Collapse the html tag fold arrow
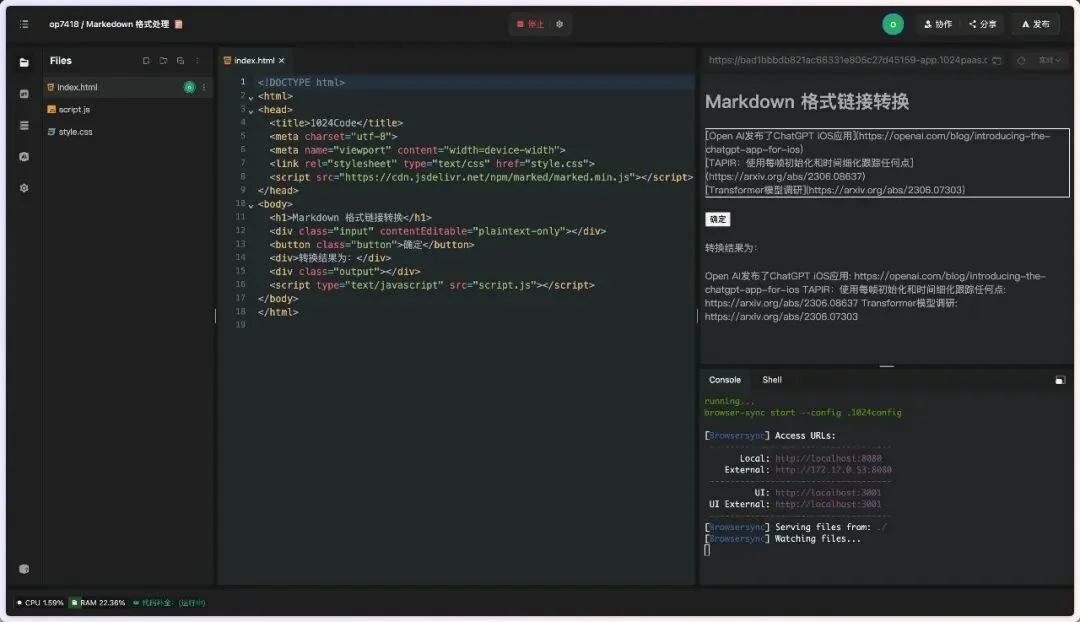The width and height of the screenshot is (1080, 622). click(251, 98)
